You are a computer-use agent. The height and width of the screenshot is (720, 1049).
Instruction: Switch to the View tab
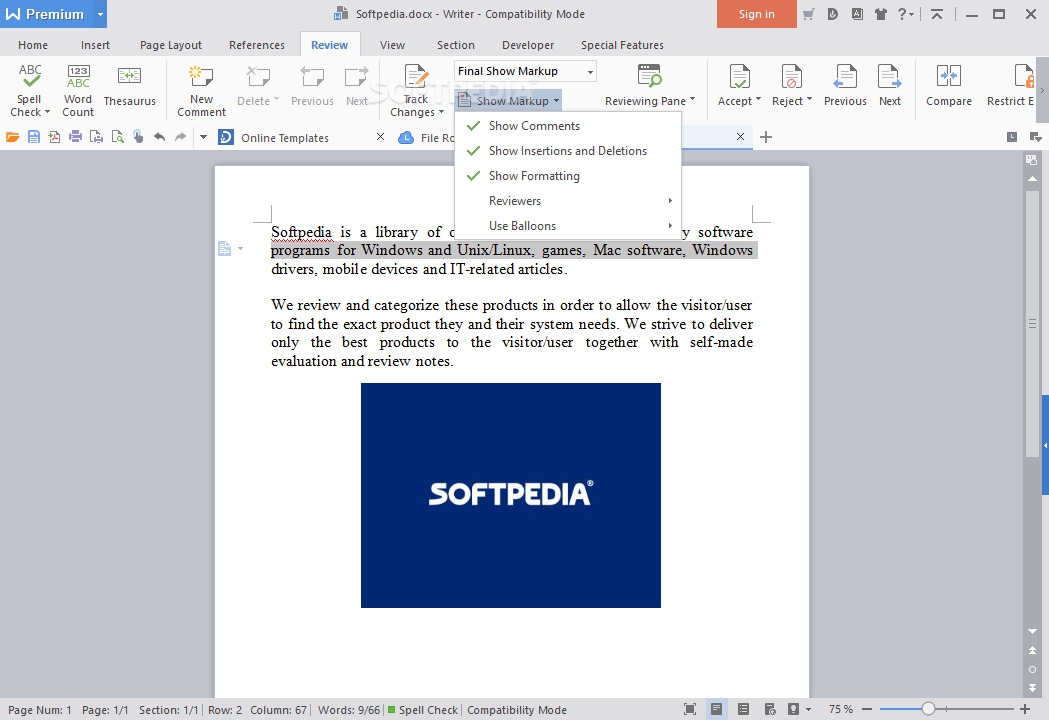392,45
